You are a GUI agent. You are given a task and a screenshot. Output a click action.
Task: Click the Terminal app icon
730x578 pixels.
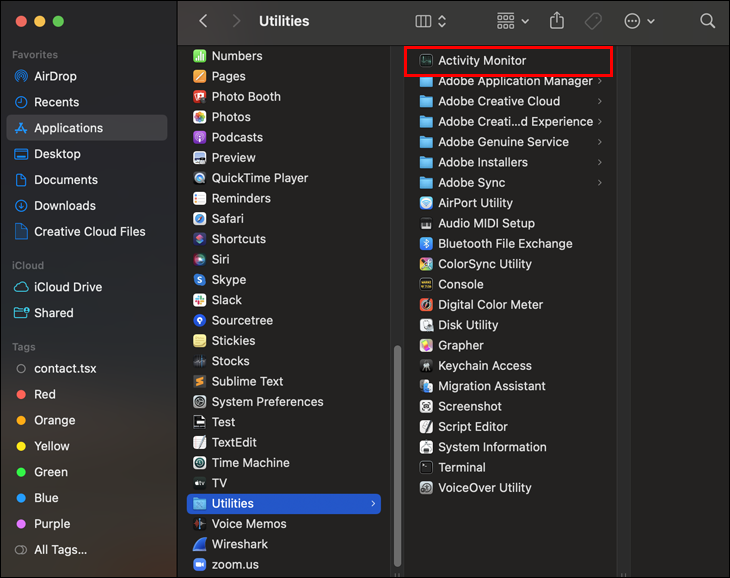(426, 467)
